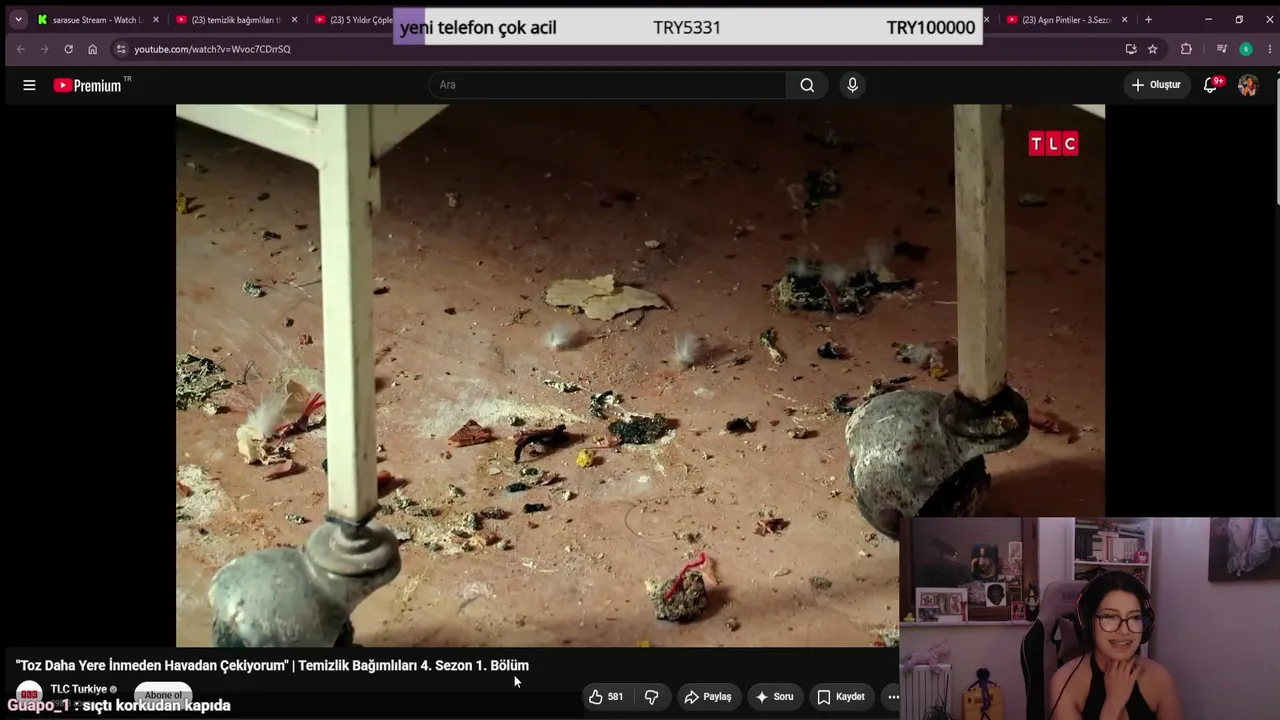1280x720 pixels.
Task: Click the video player to pause
Action: (640, 376)
